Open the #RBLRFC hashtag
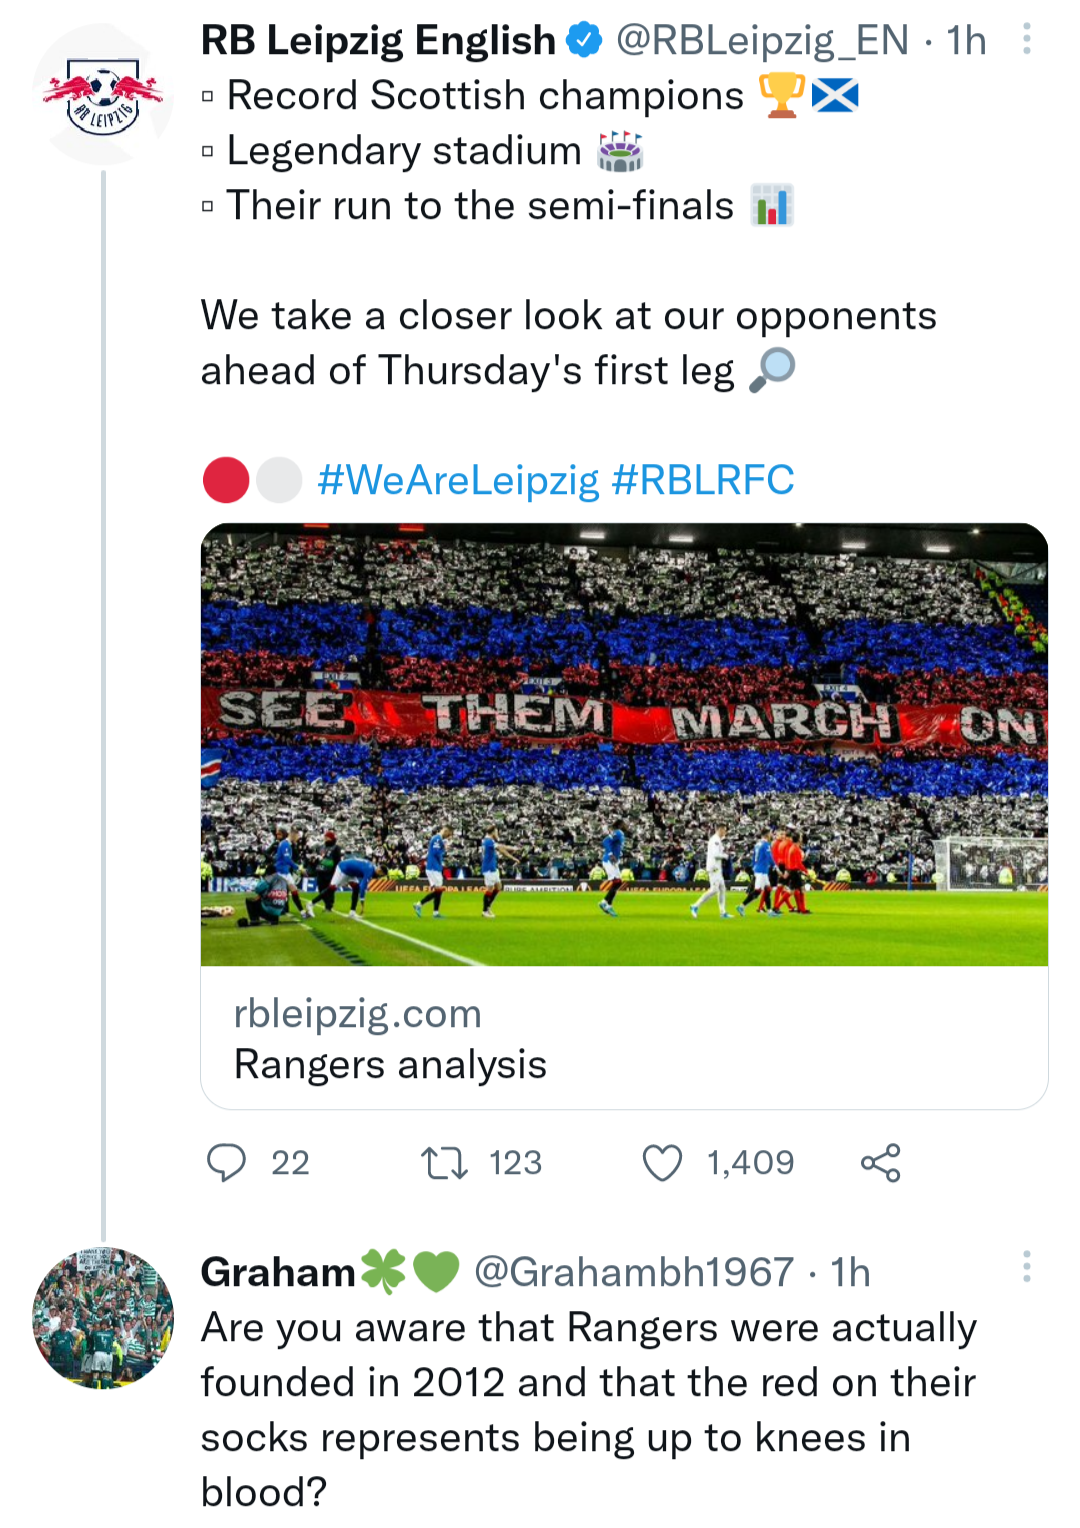 pyautogui.click(x=702, y=480)
